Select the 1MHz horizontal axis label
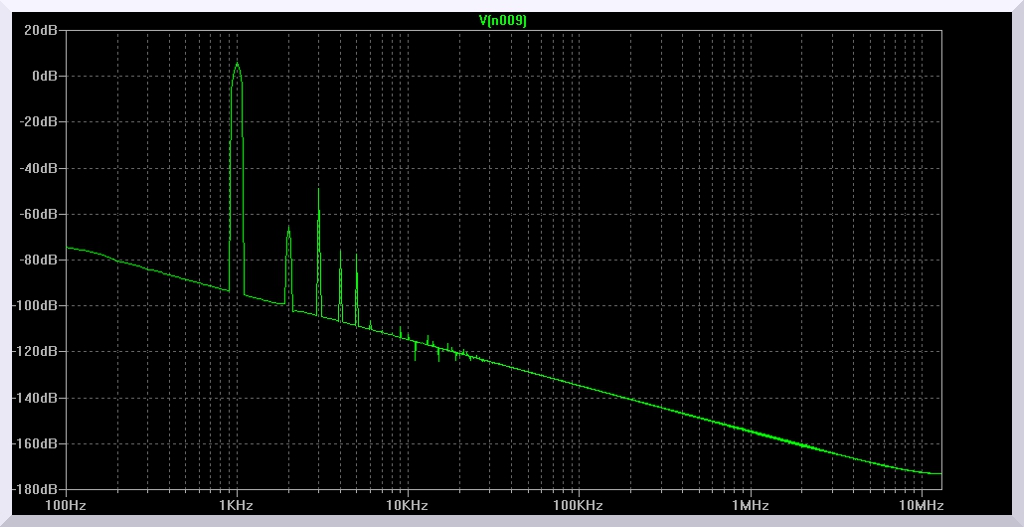The width and height of the screenshot is (1024, 527). pyautogui.click(x=749, y=506)
